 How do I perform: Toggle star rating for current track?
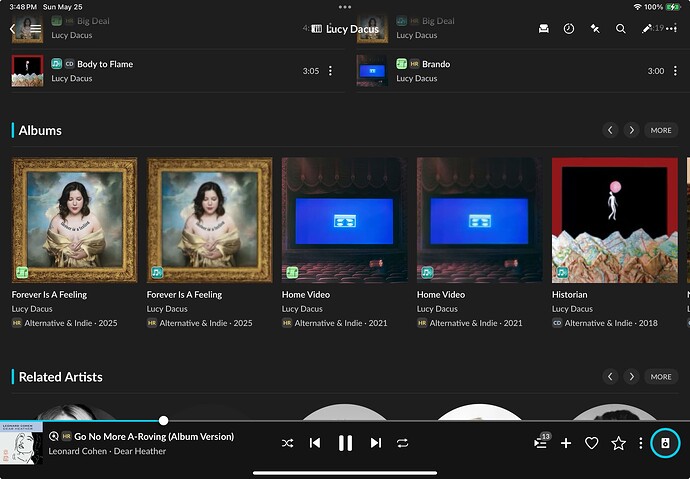coord(618,443)
